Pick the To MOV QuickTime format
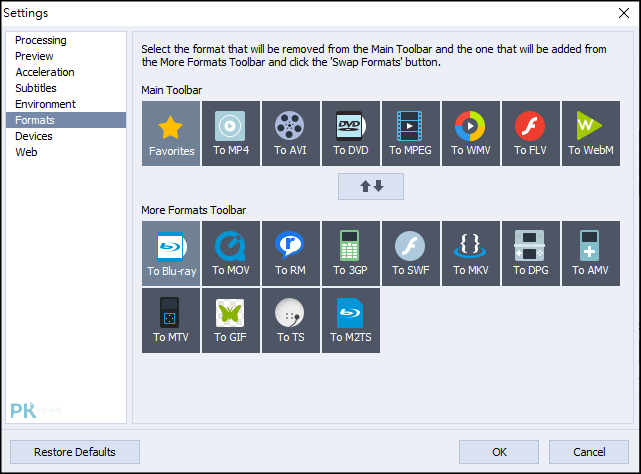 [x=231, y=254]
